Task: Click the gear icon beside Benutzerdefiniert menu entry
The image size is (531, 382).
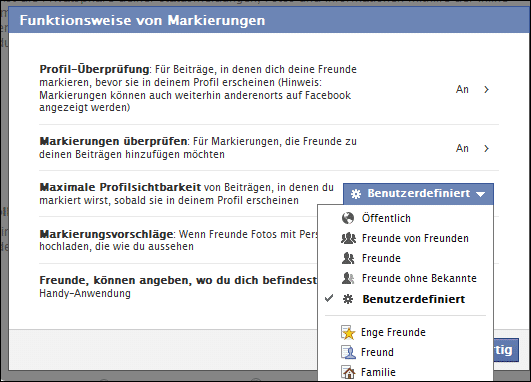Action: [x=348, y=299]
